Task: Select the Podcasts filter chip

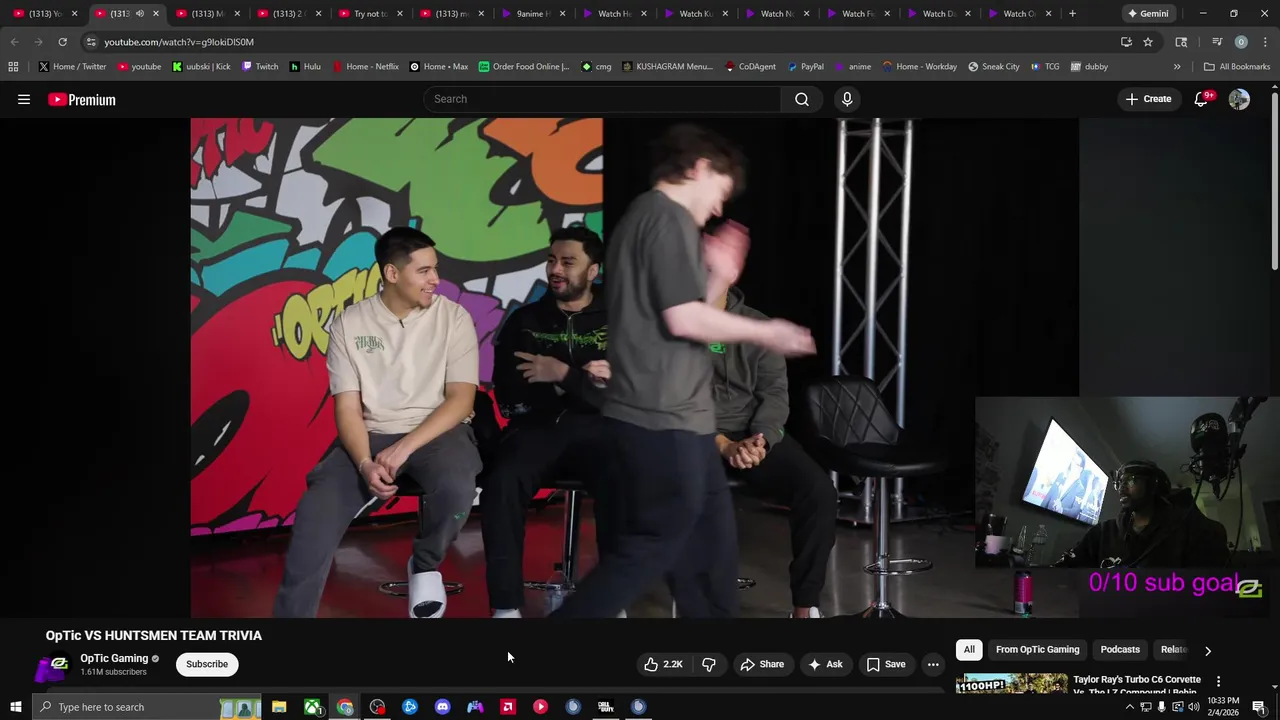Action: click(1120, 650)
